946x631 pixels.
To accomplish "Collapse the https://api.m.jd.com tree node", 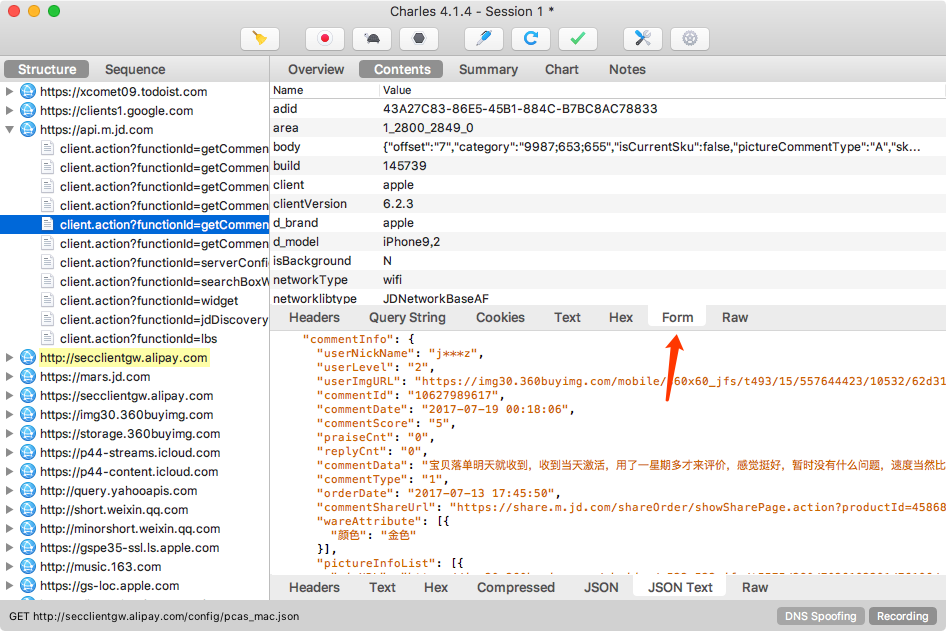I will [x=10, y=130].
